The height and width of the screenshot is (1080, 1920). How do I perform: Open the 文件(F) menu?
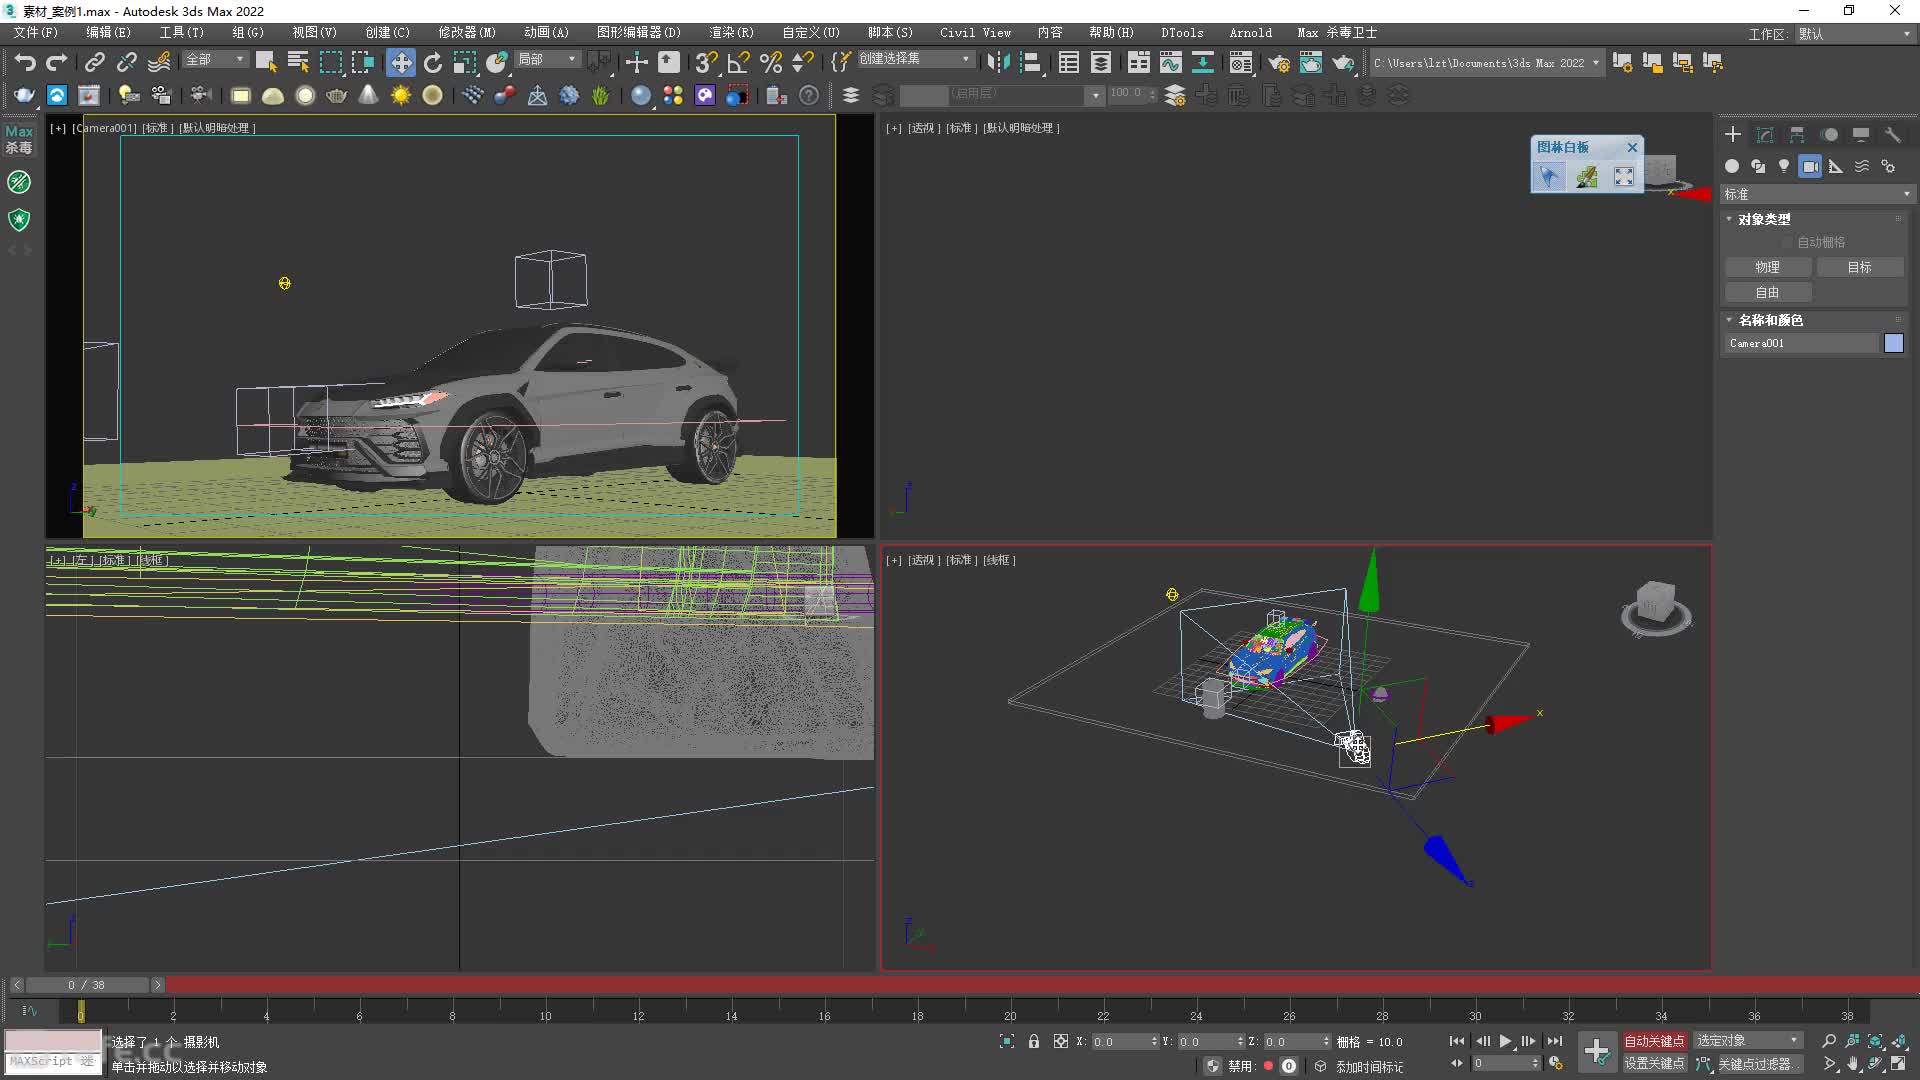[x=36, y=33]
